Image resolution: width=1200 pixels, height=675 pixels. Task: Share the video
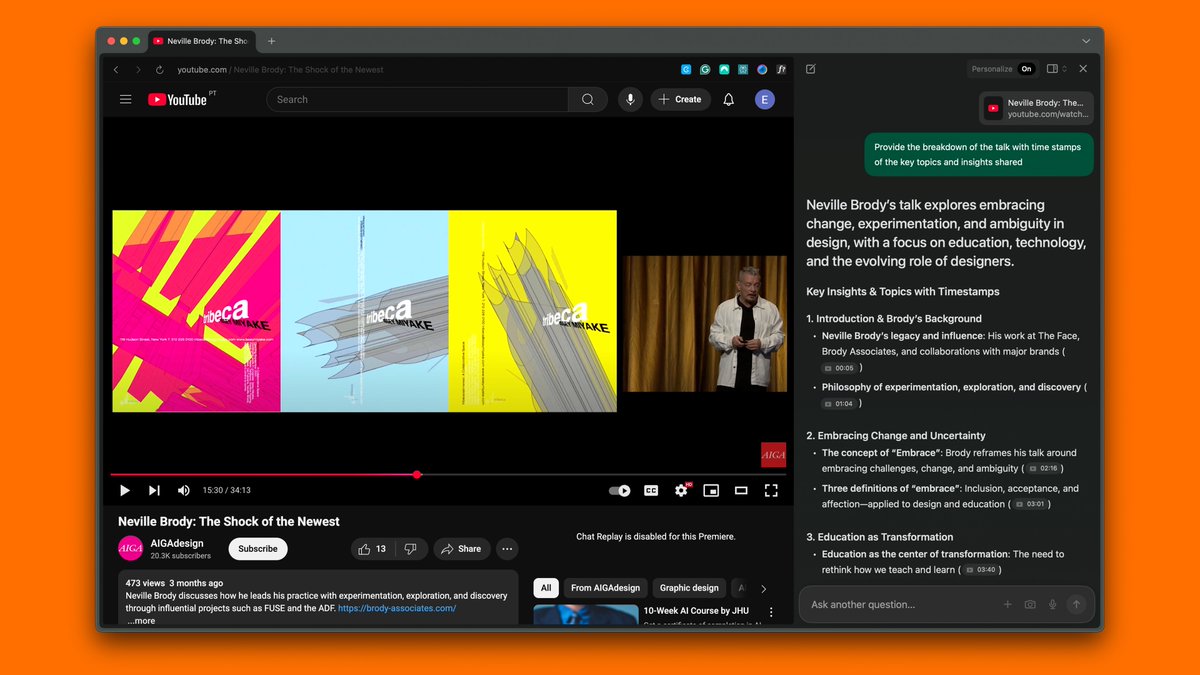pos(461,549)
